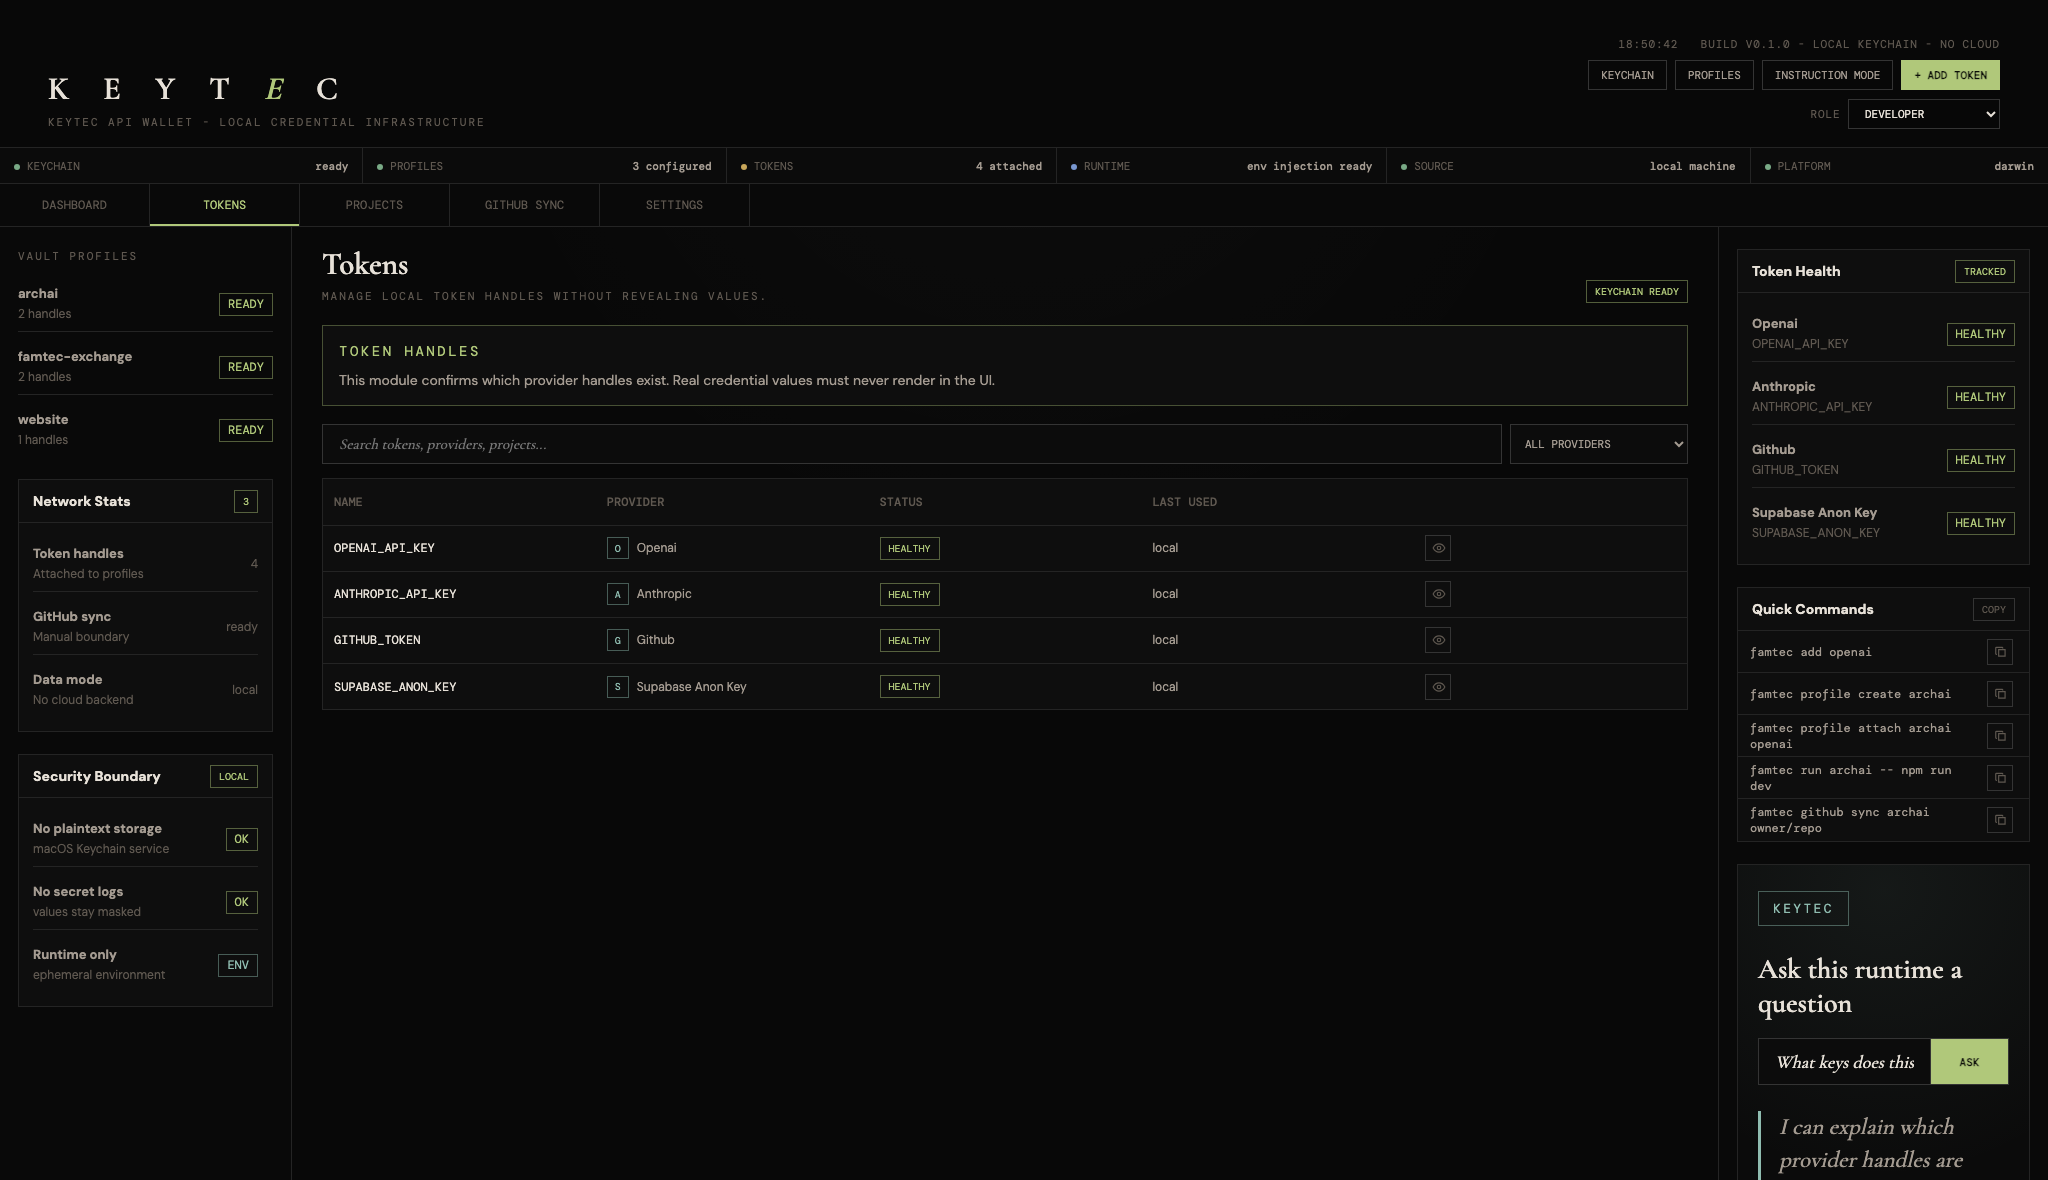Click the Anthropic provider 'A' icon
The height and width of the screenshot is (1180, 2048).
click(x=617, y=594)
